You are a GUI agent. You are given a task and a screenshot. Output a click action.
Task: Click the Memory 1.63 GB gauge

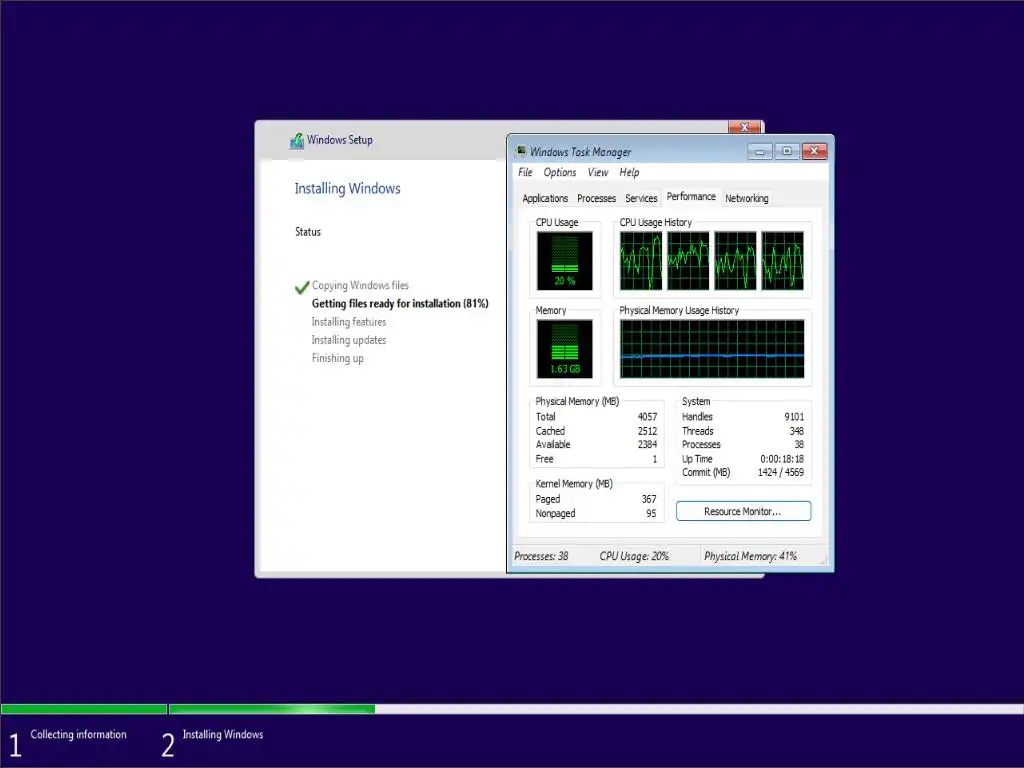point(564,349)
